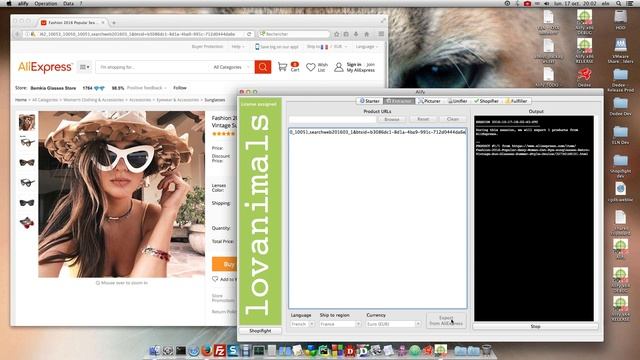This screenshot has width=640, height=360.
Task: Click the Home breadcrumb link
Action: coord(21,100)
